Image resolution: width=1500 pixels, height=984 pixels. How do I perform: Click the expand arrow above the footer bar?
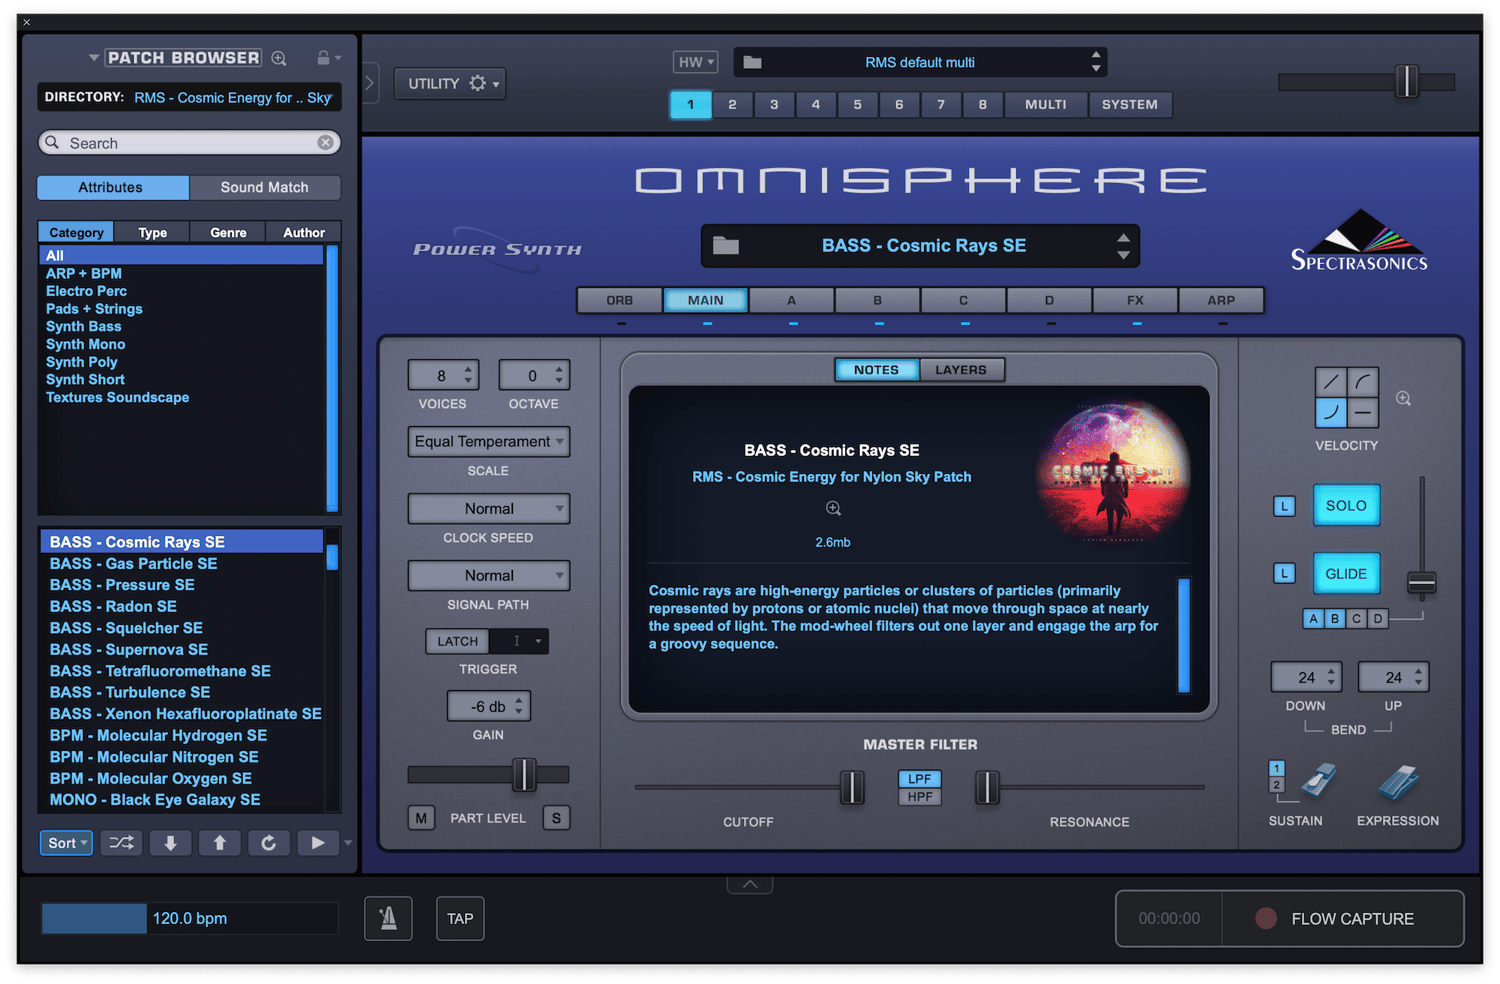point(750,884)
